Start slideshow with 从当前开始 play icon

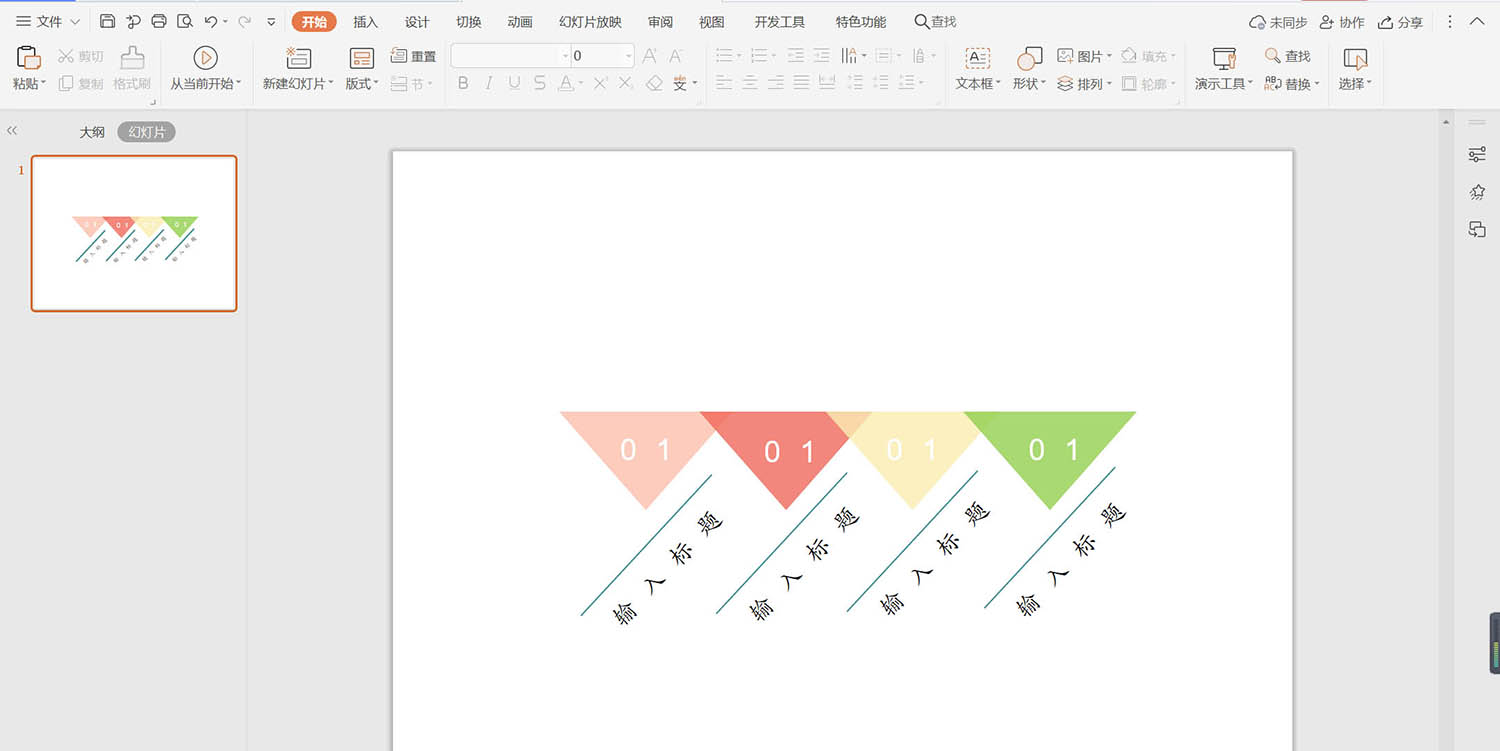(x=205, y=58)
